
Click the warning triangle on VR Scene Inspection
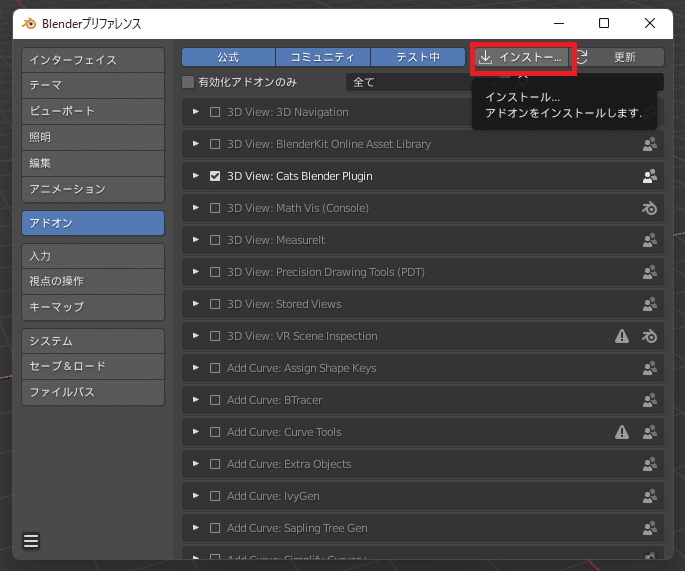622,336
